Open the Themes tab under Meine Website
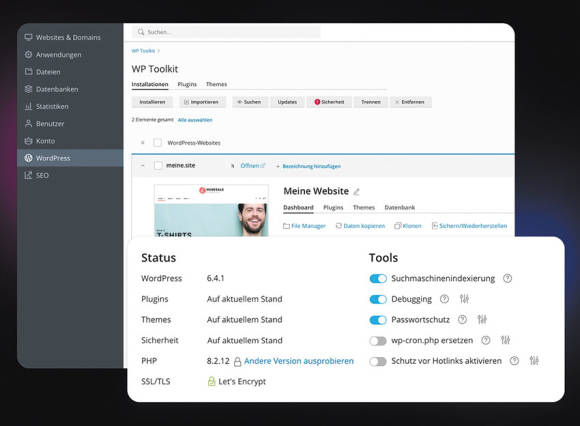Viewport: 580px width, 426px height. pos(364,207)
